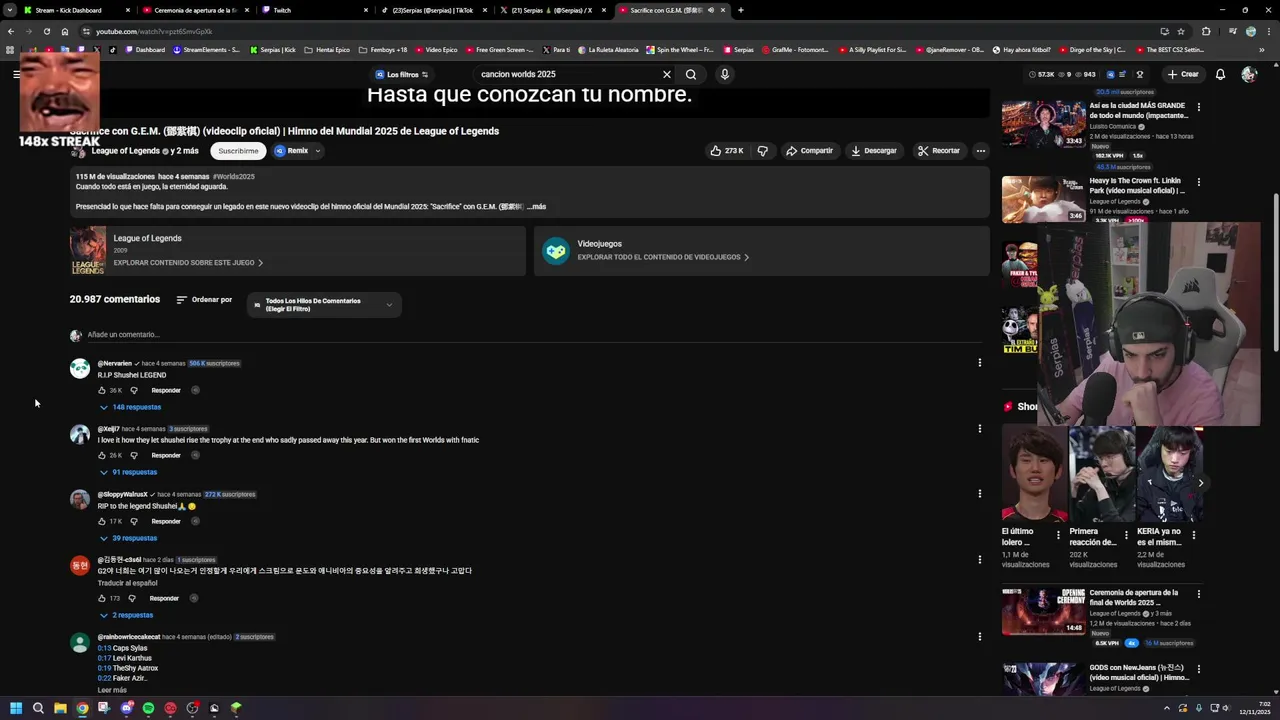Jump to timestamp 0:13 Caps Sylas
Image resolution: width=1280 pixels, height=720 pixels.
(104, 648)
